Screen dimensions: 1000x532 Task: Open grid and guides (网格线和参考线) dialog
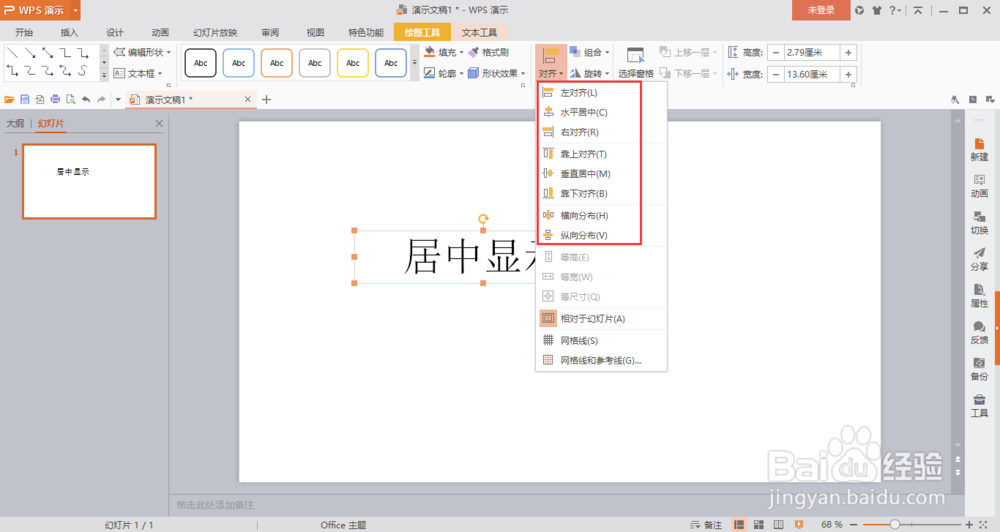point(601,360)
